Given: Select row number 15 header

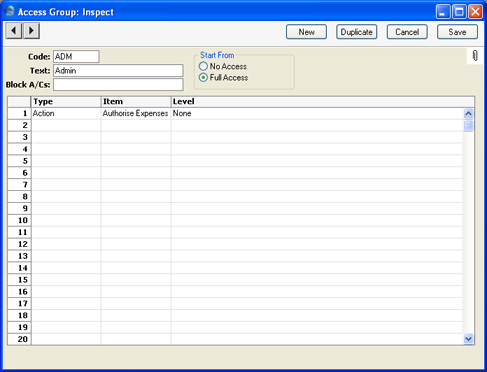Looking at the screenshot, I should pyautogui.click(x=19, y=280).
